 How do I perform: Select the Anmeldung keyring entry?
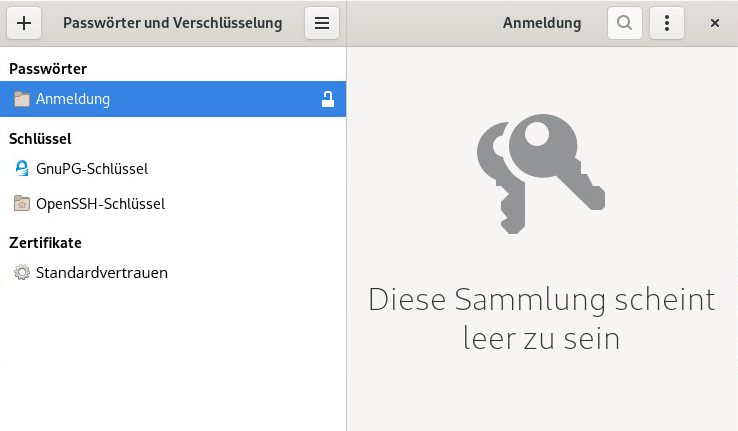(x=73, y=99)
